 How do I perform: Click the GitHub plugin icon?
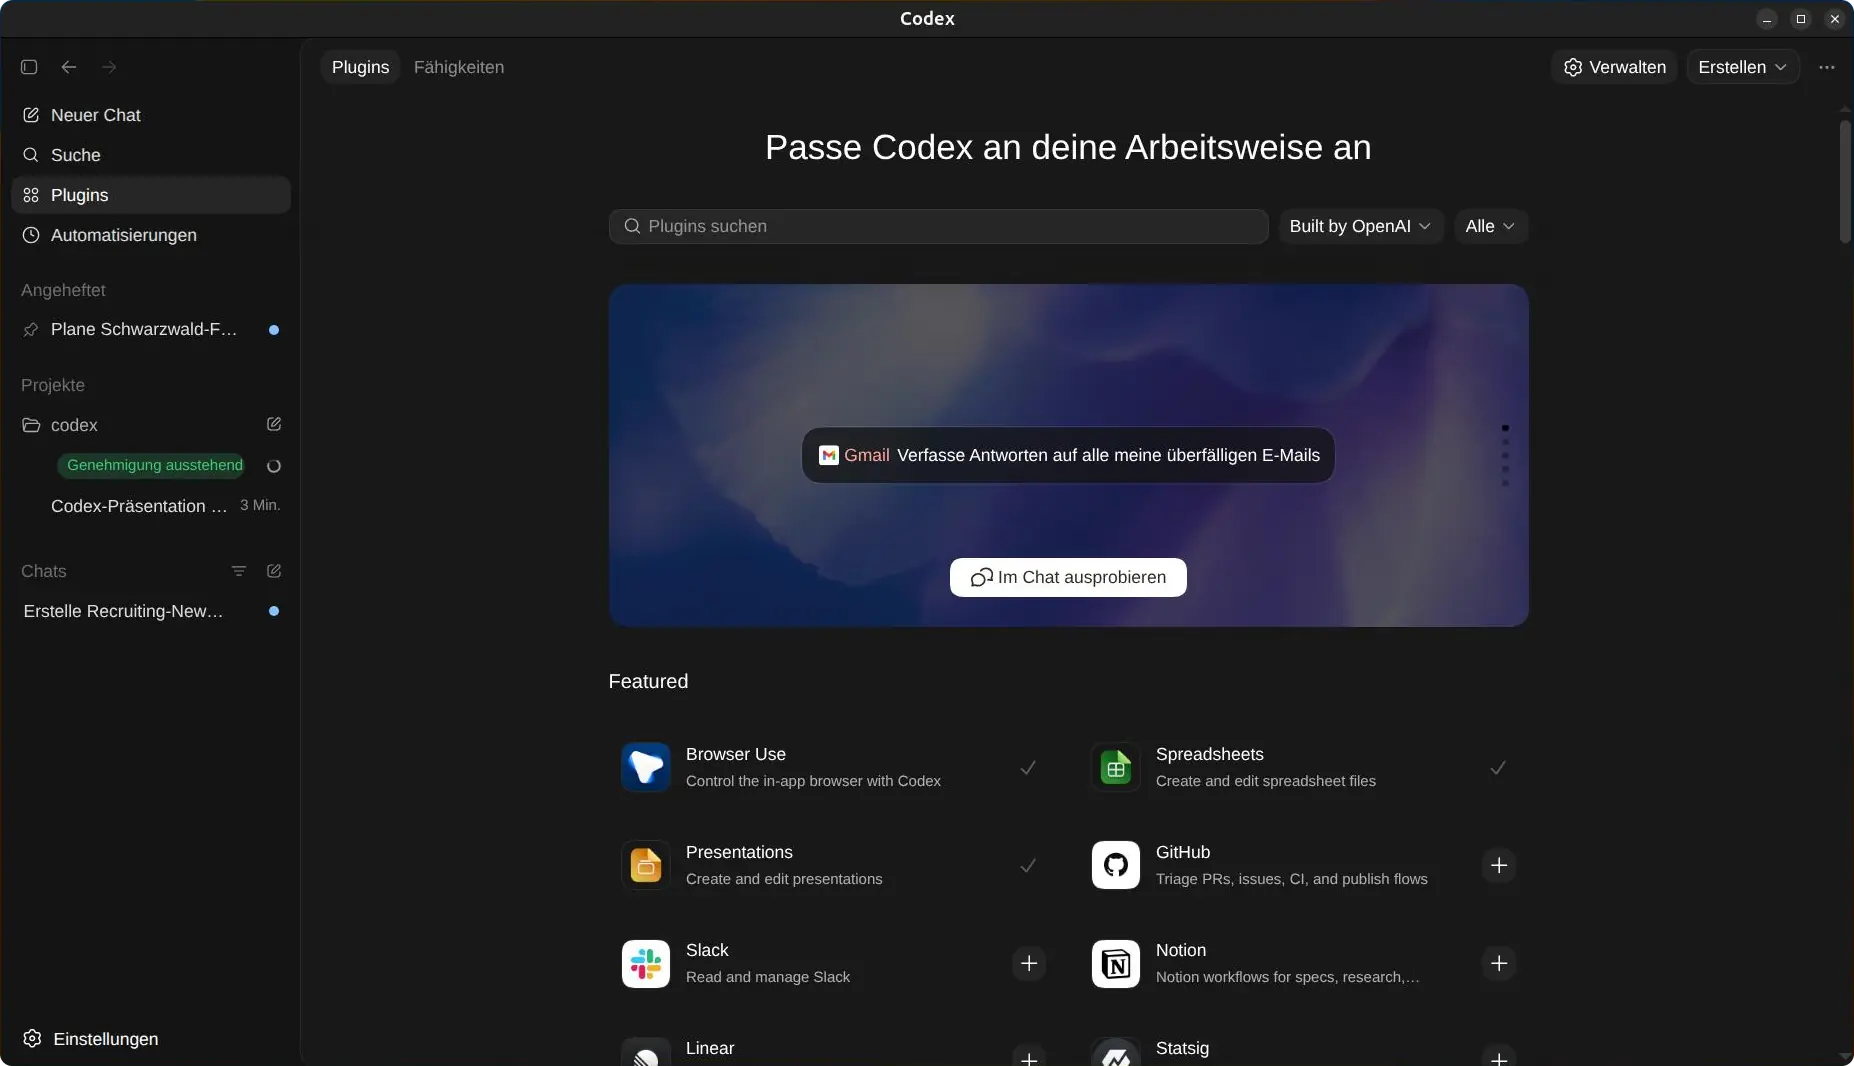[x=1116, y=865]
